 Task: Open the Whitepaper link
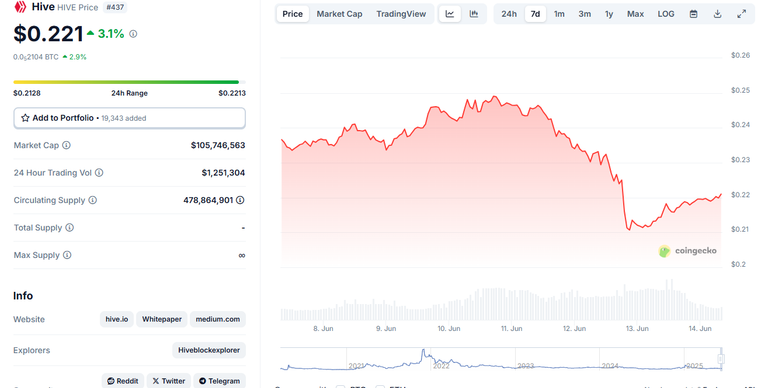point(162,319)
